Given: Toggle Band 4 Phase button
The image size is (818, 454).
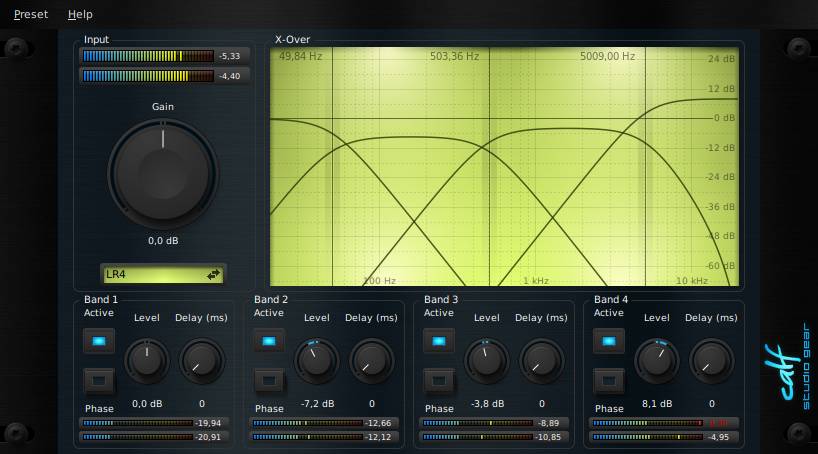Looking at the screenshot, I should click(x=609, y=381).
